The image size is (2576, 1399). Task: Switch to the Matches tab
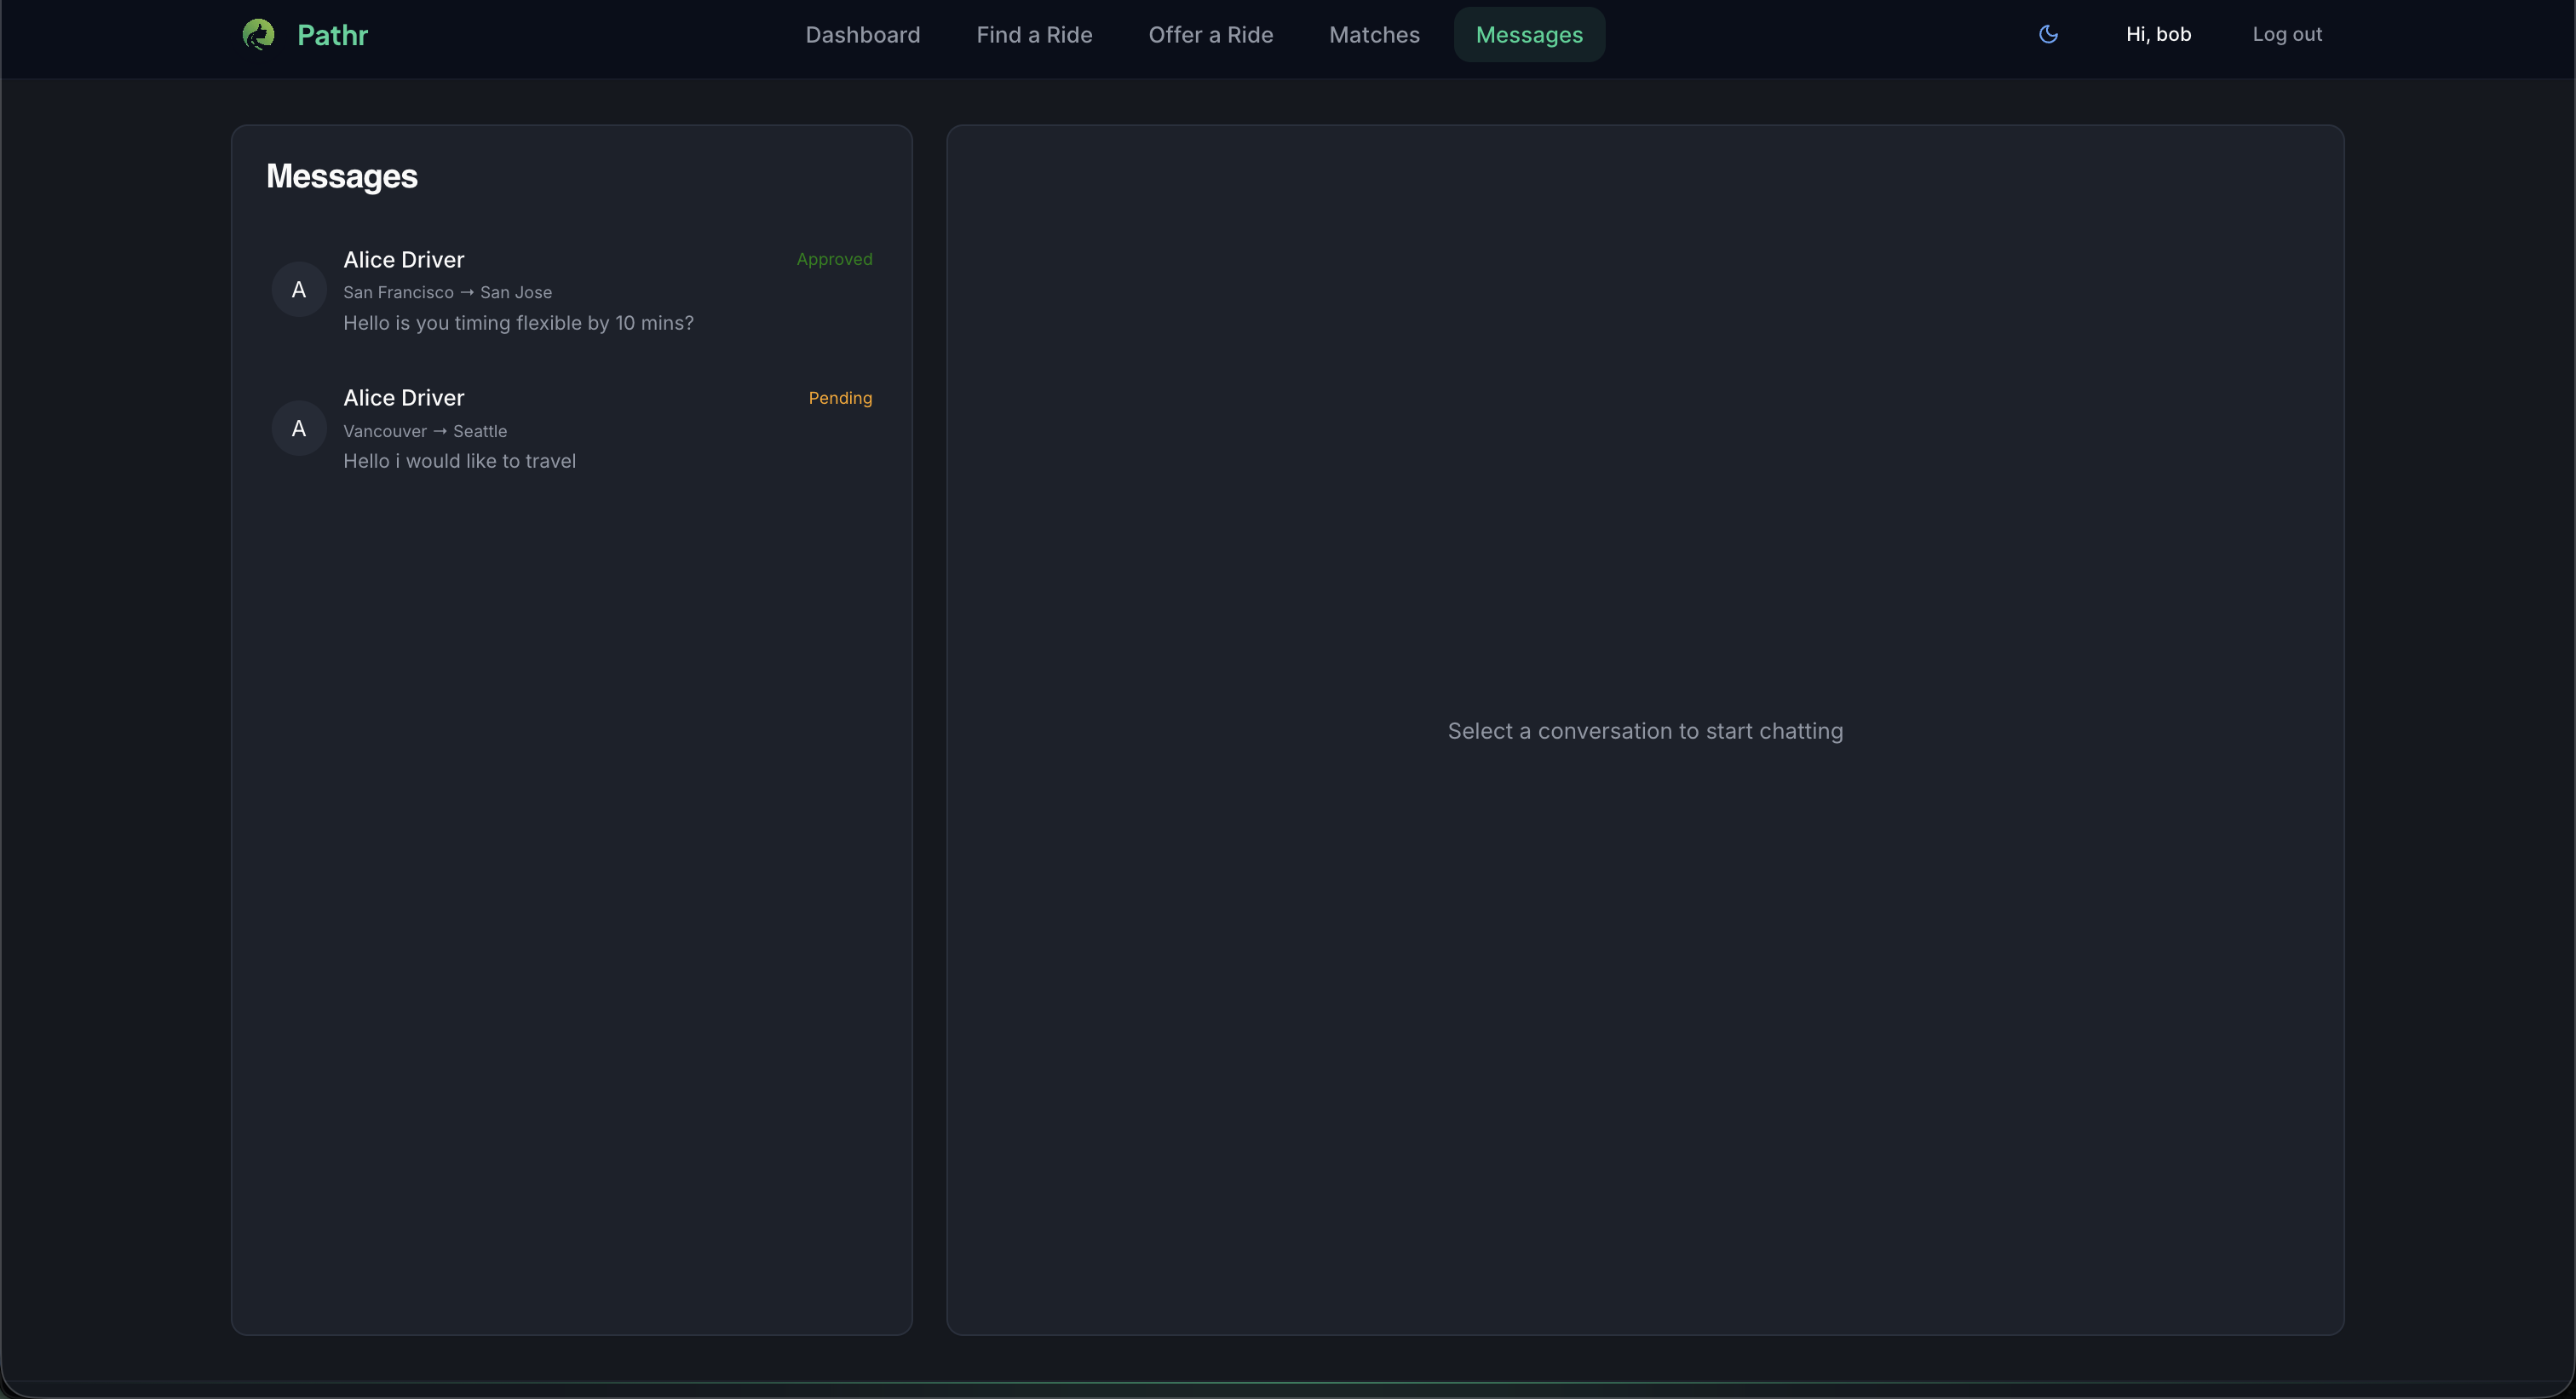[1373, 35]
